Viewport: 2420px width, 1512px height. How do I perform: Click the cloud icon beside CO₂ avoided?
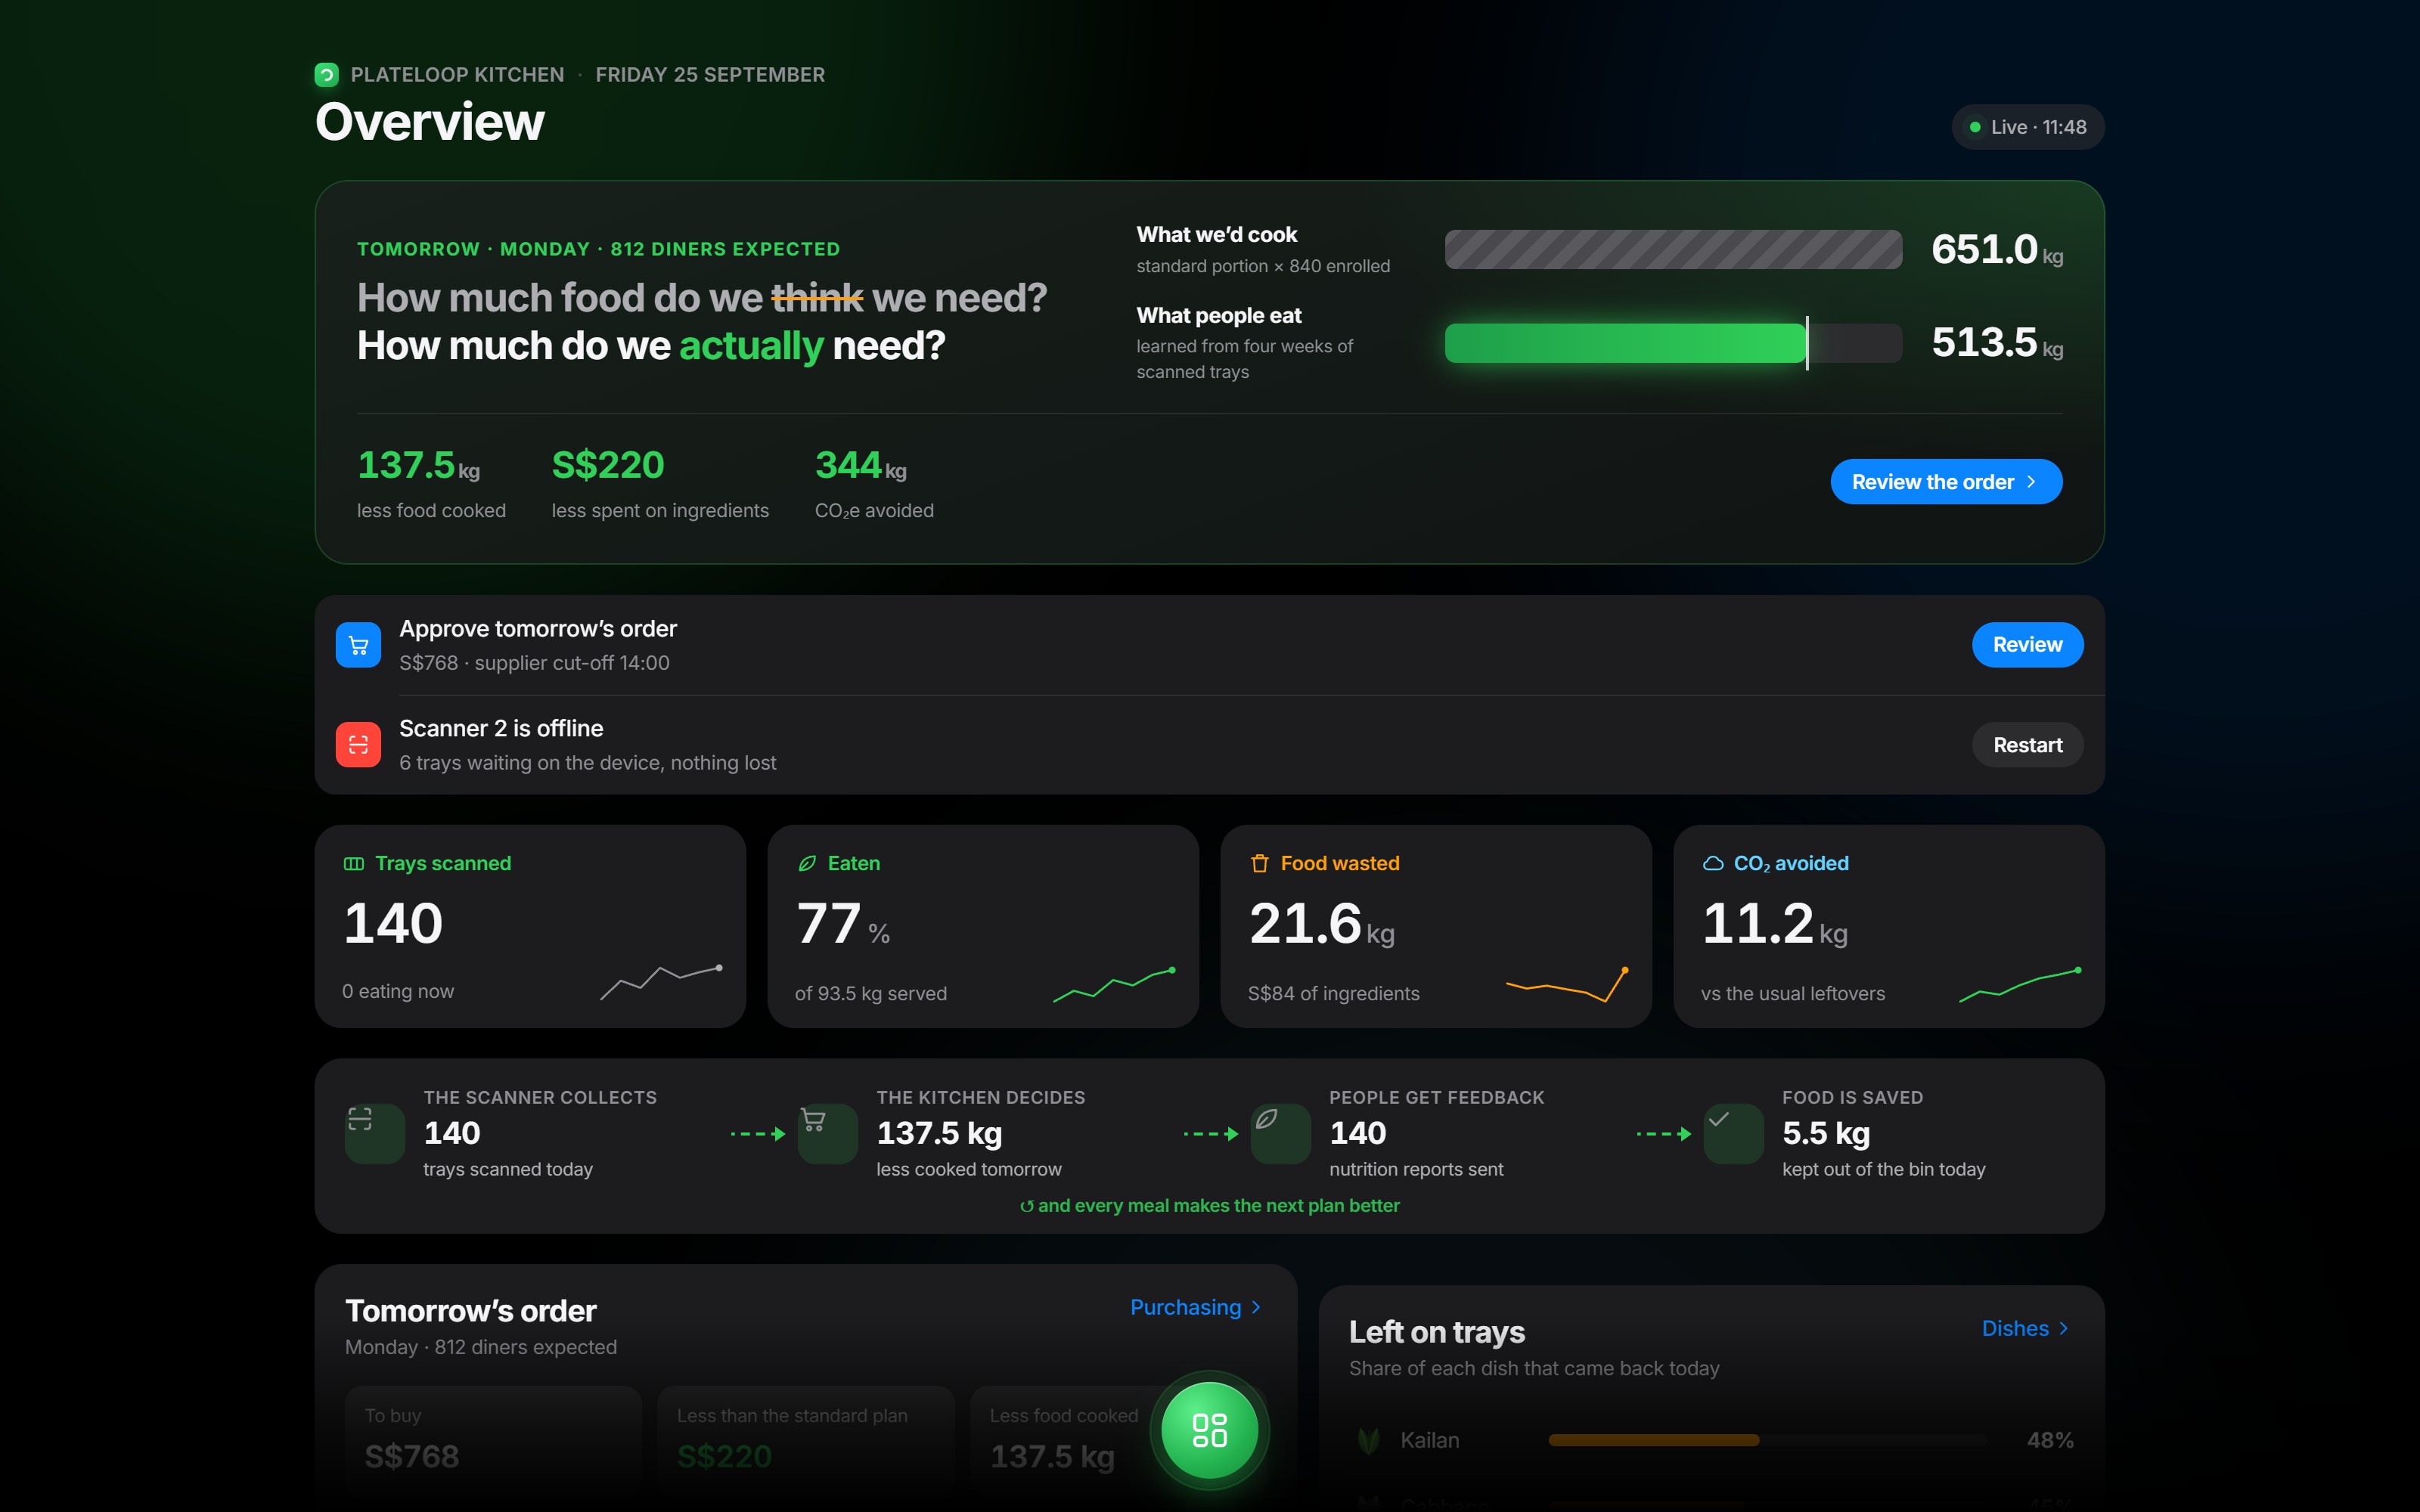click(1713, 863)
